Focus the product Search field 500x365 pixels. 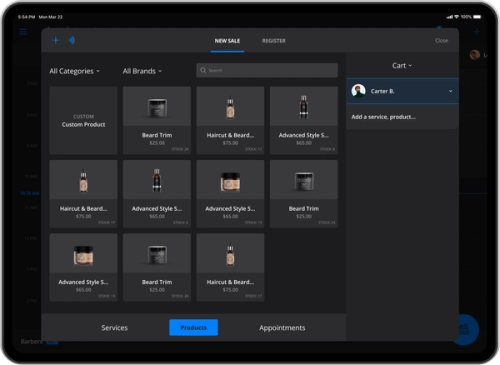[x=267, y=70]
